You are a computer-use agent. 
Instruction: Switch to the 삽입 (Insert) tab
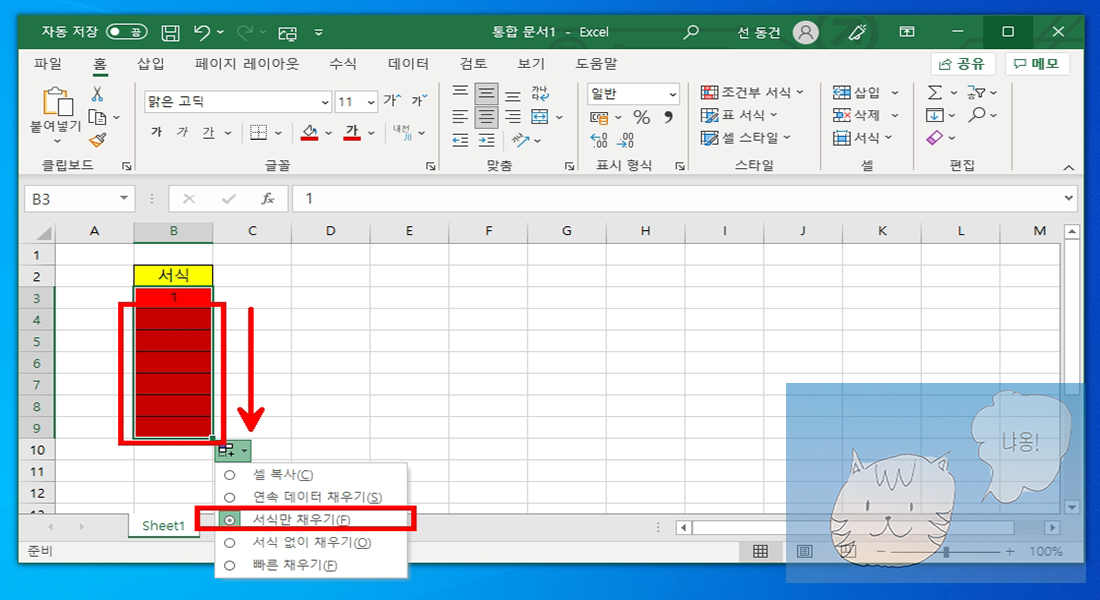150,64
